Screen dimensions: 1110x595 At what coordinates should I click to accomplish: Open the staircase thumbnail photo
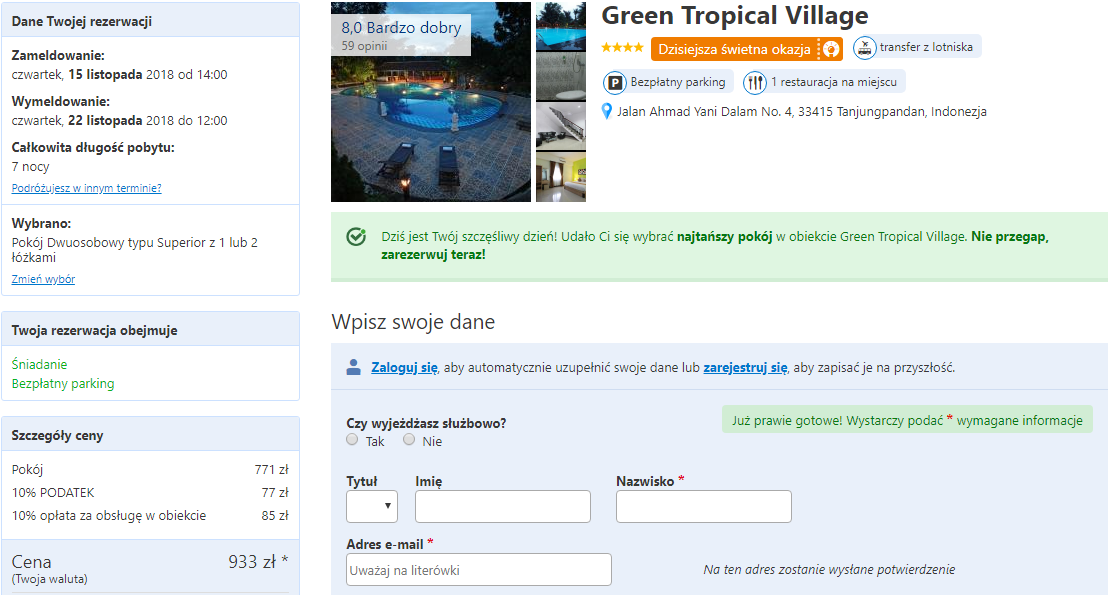[x=561, y=127]
